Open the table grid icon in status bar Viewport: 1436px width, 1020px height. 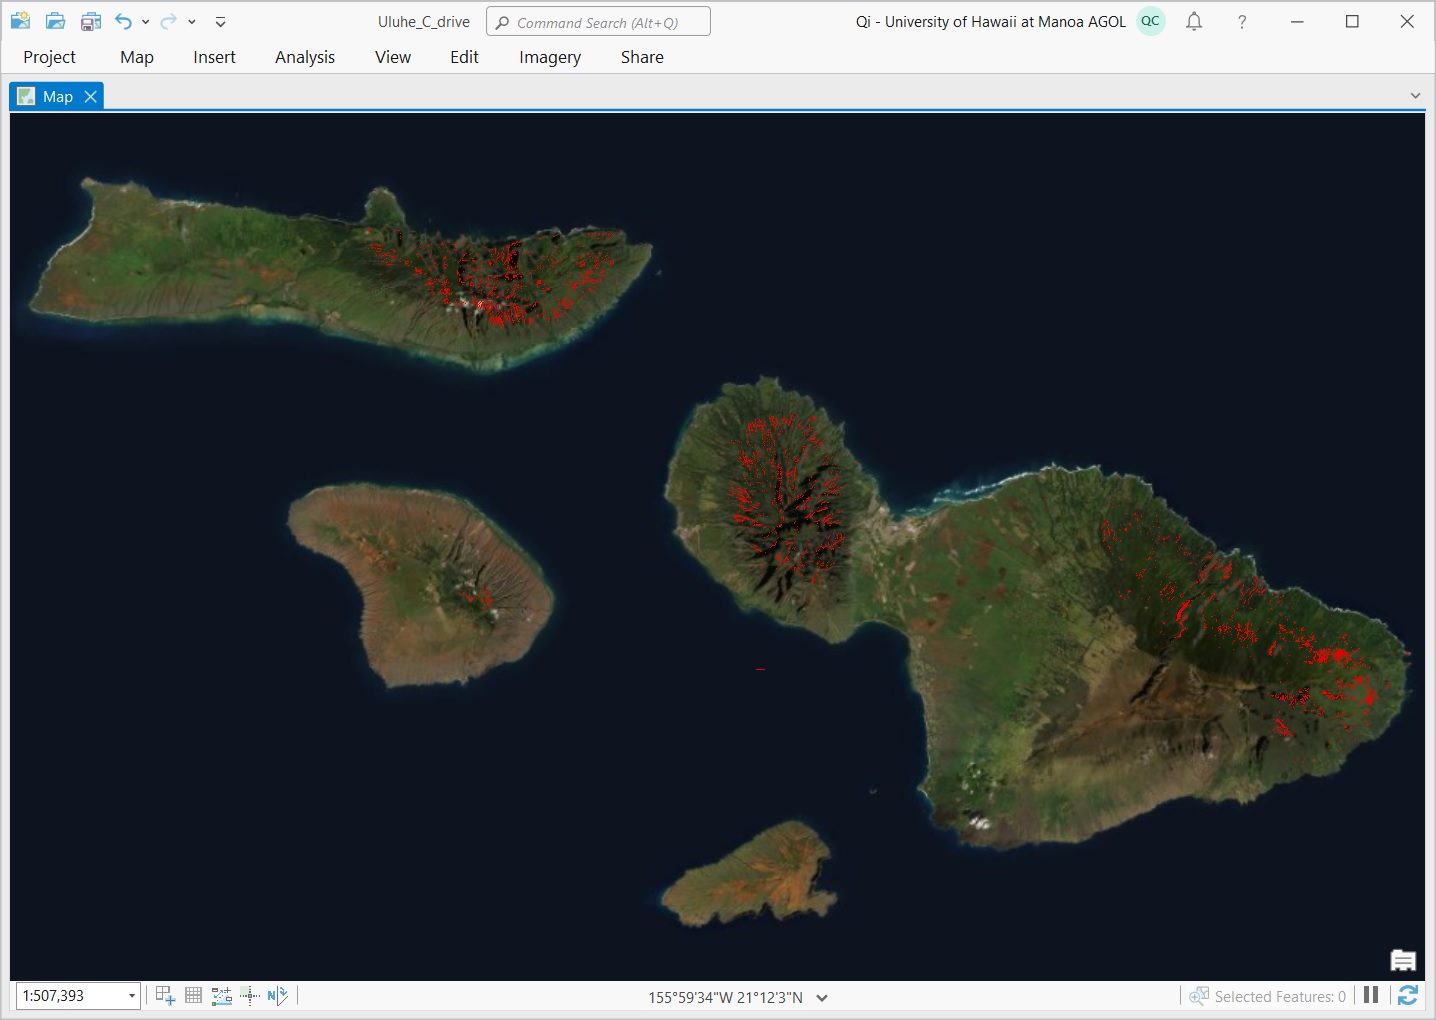coord(194,995)
